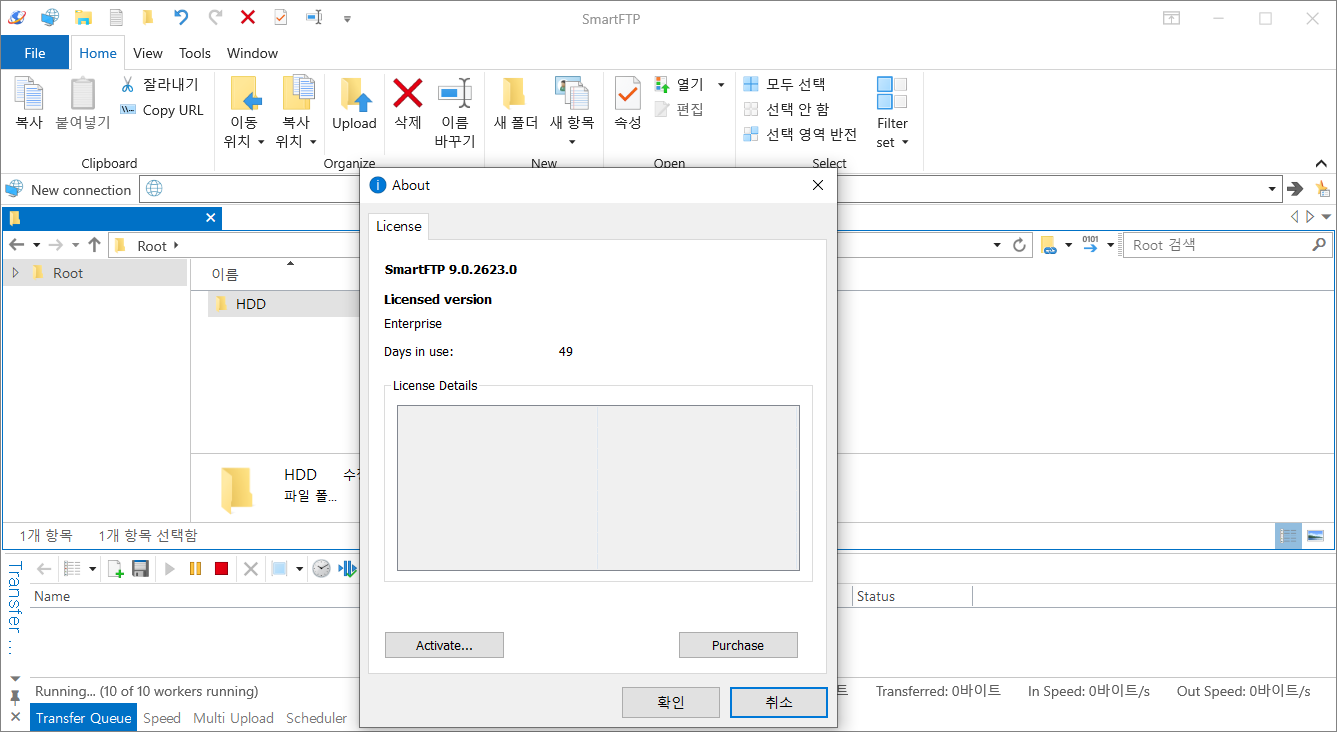Click the globe connection icon in quick access toolbar
The image size is (1337, 732).
click(x=50, y=17)
